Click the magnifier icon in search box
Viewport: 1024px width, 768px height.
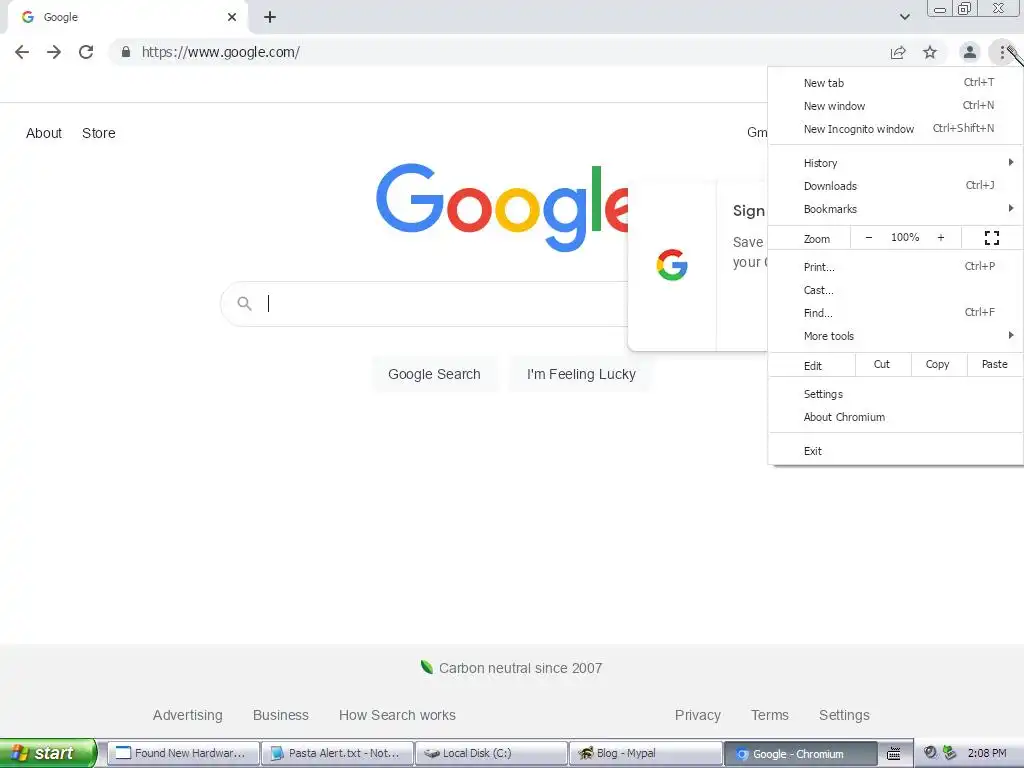coord(244,304)
